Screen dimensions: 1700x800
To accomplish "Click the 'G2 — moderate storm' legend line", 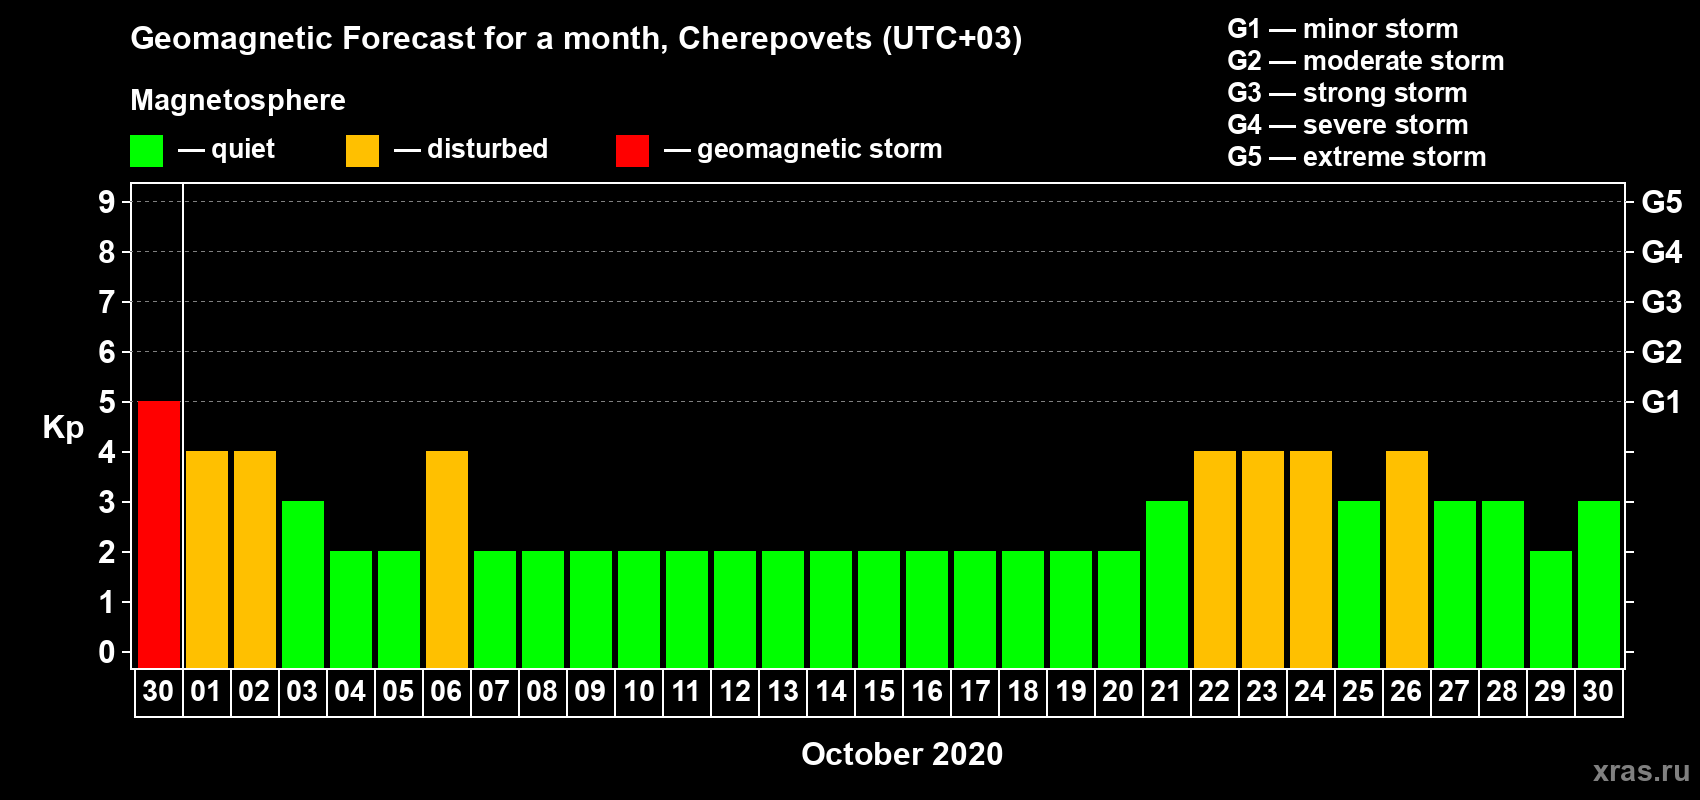I will pos(1366,61).
